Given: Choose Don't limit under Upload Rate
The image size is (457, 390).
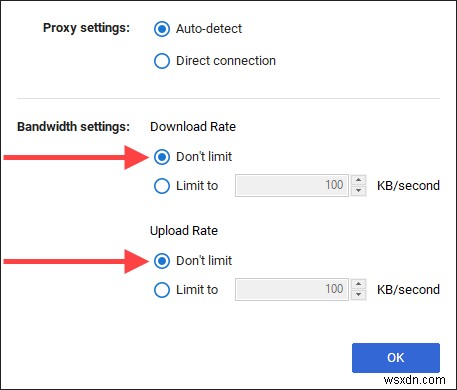Looking at the screenshot, I should point(162,261).
